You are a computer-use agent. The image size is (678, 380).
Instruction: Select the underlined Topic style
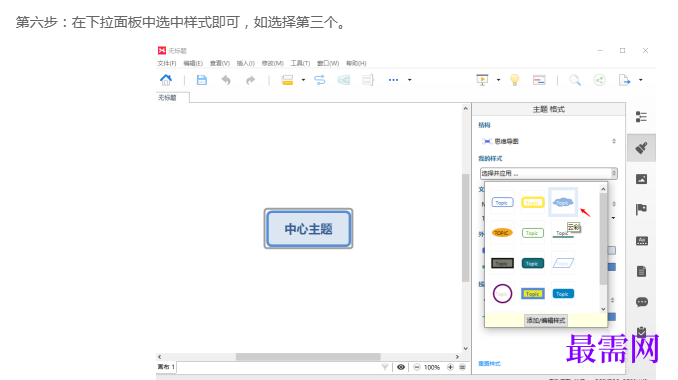pos(563,233)
